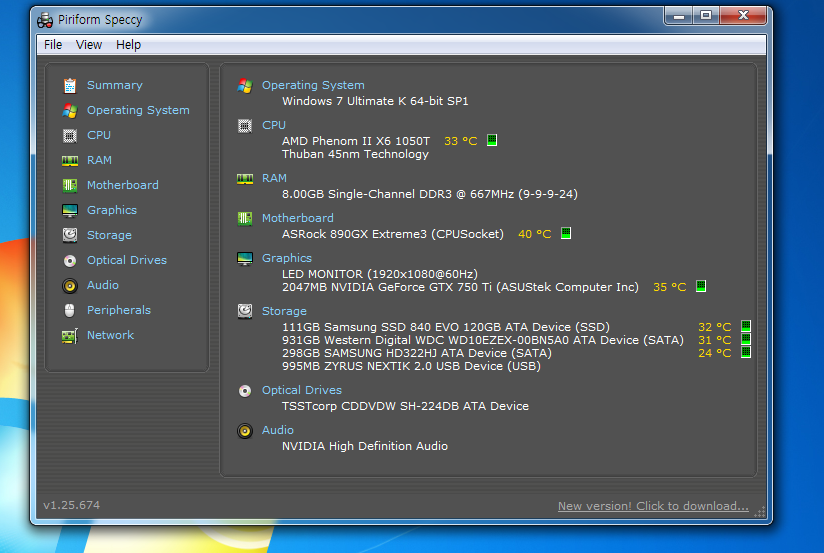Click the RAM heading in summary panel
Image resolution: width=824 pixels, height=553 pixels.
pyautogui.click(x=274, y=178)
